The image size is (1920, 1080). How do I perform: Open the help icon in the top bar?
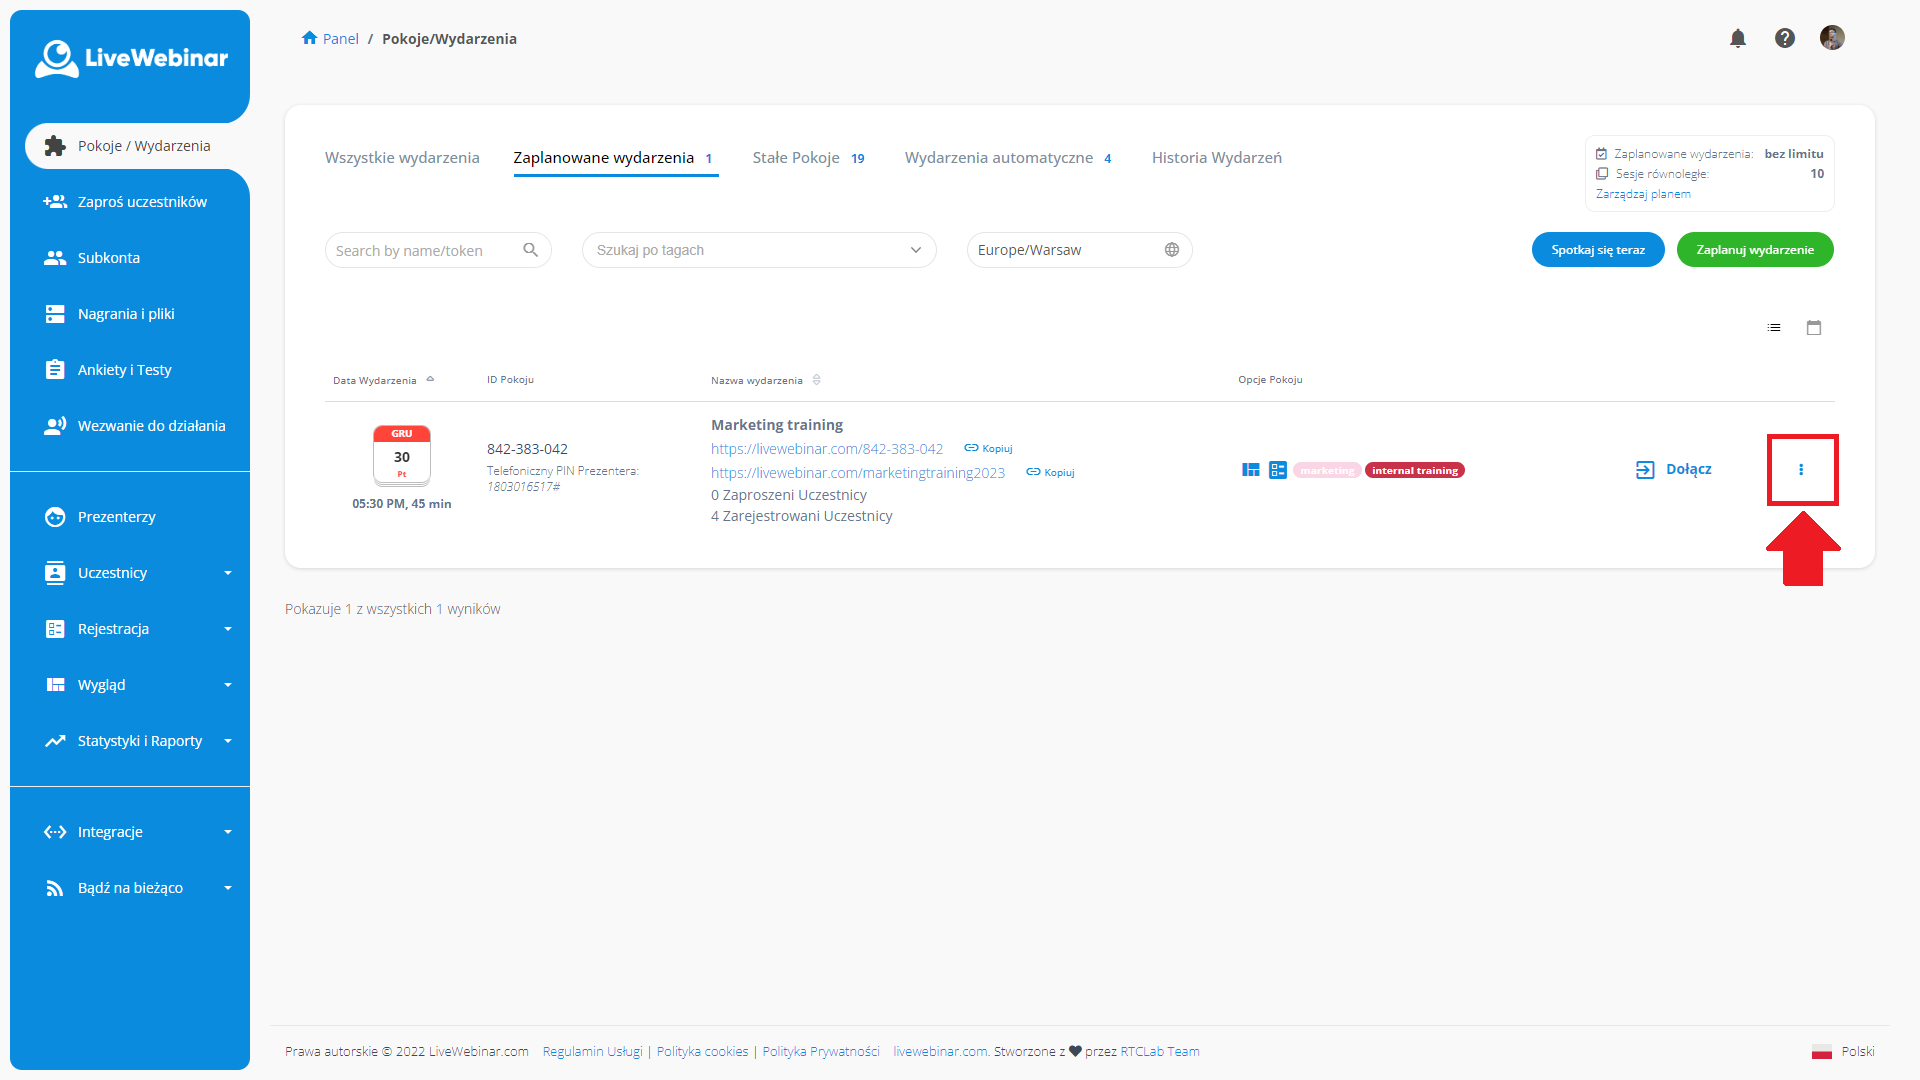click(x=1785, y=38)
